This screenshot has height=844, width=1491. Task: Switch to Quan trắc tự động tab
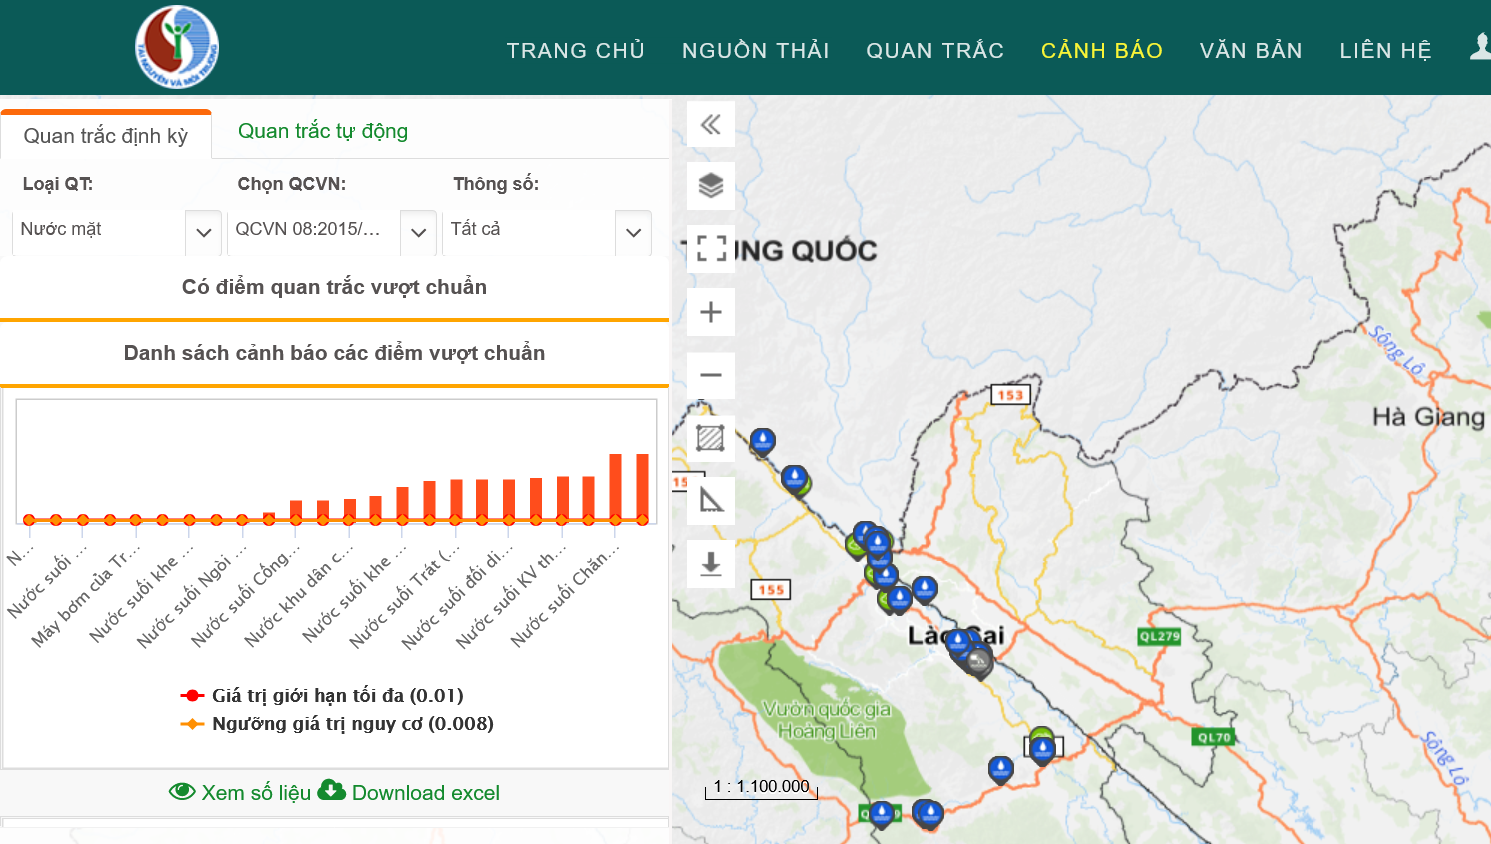point(323,131)
